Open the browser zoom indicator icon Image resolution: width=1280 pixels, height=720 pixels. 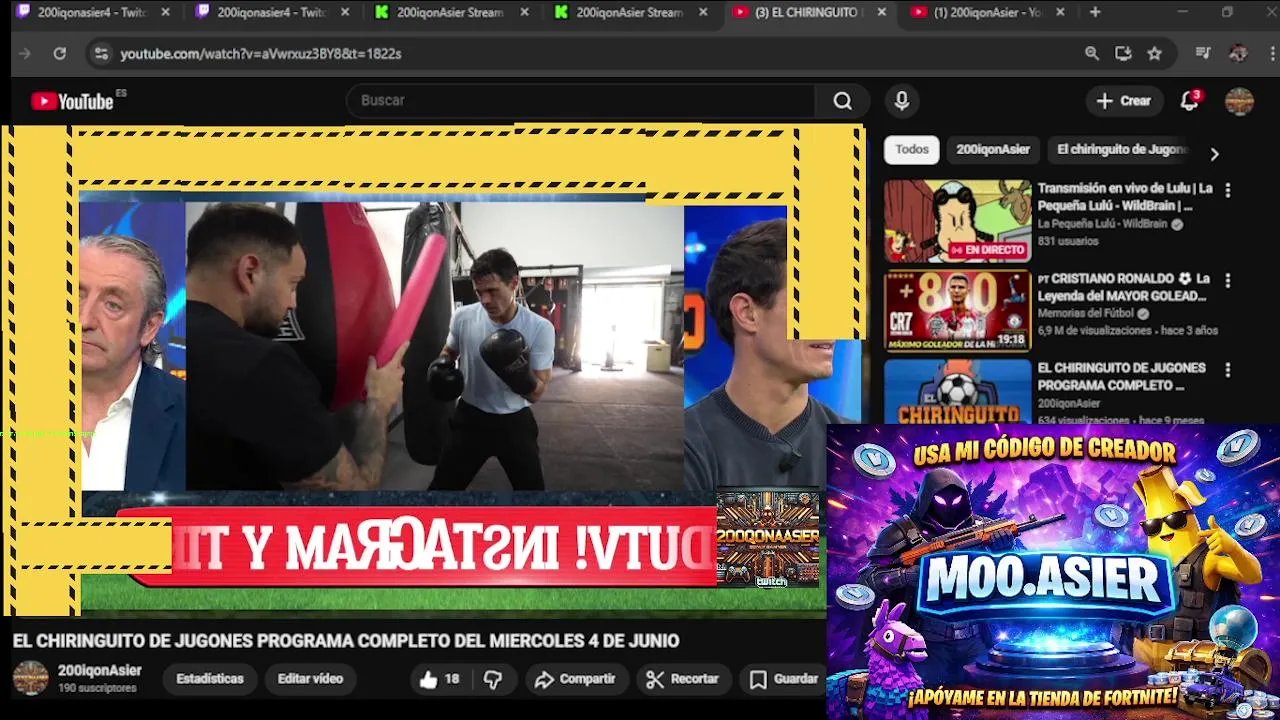pos(1092,54)
